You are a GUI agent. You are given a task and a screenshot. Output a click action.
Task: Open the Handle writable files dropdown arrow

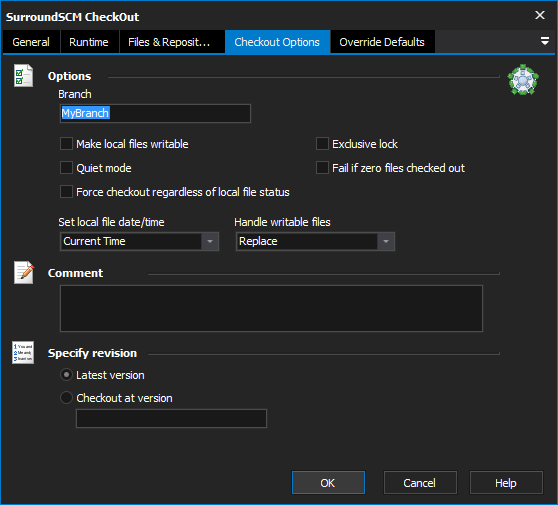point(386,241)
